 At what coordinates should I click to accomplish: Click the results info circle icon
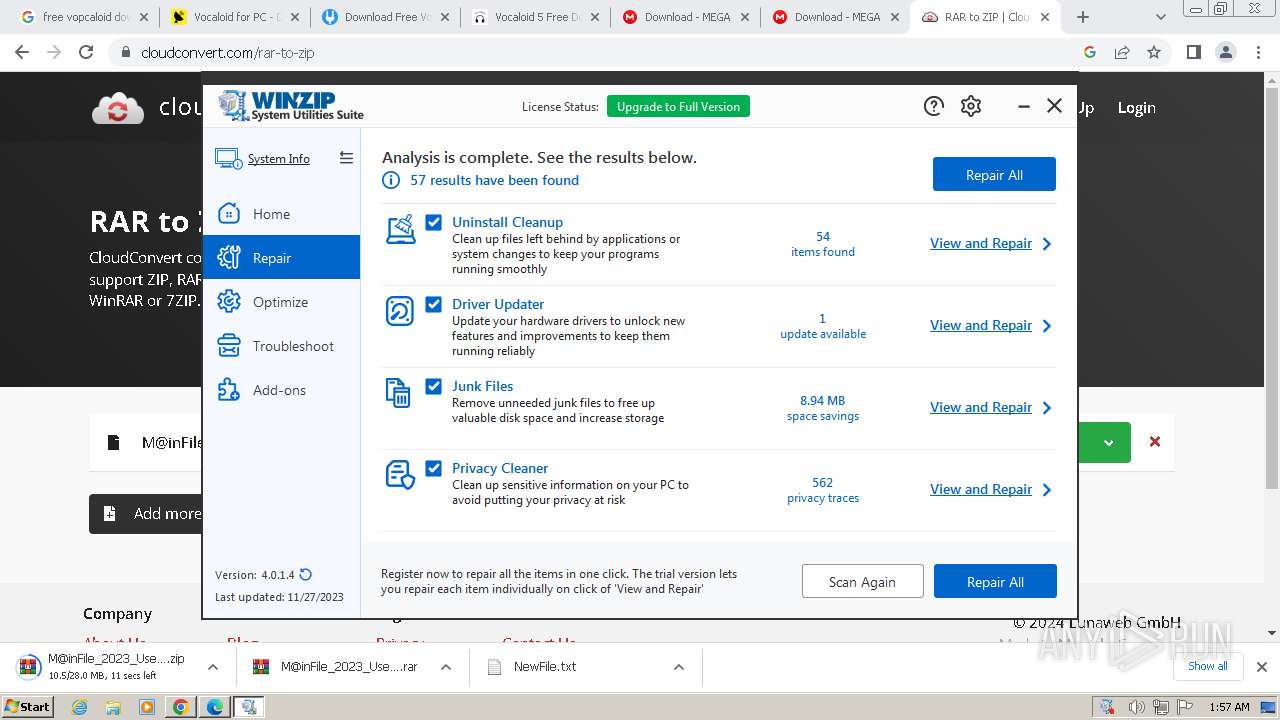click(391, 180)
